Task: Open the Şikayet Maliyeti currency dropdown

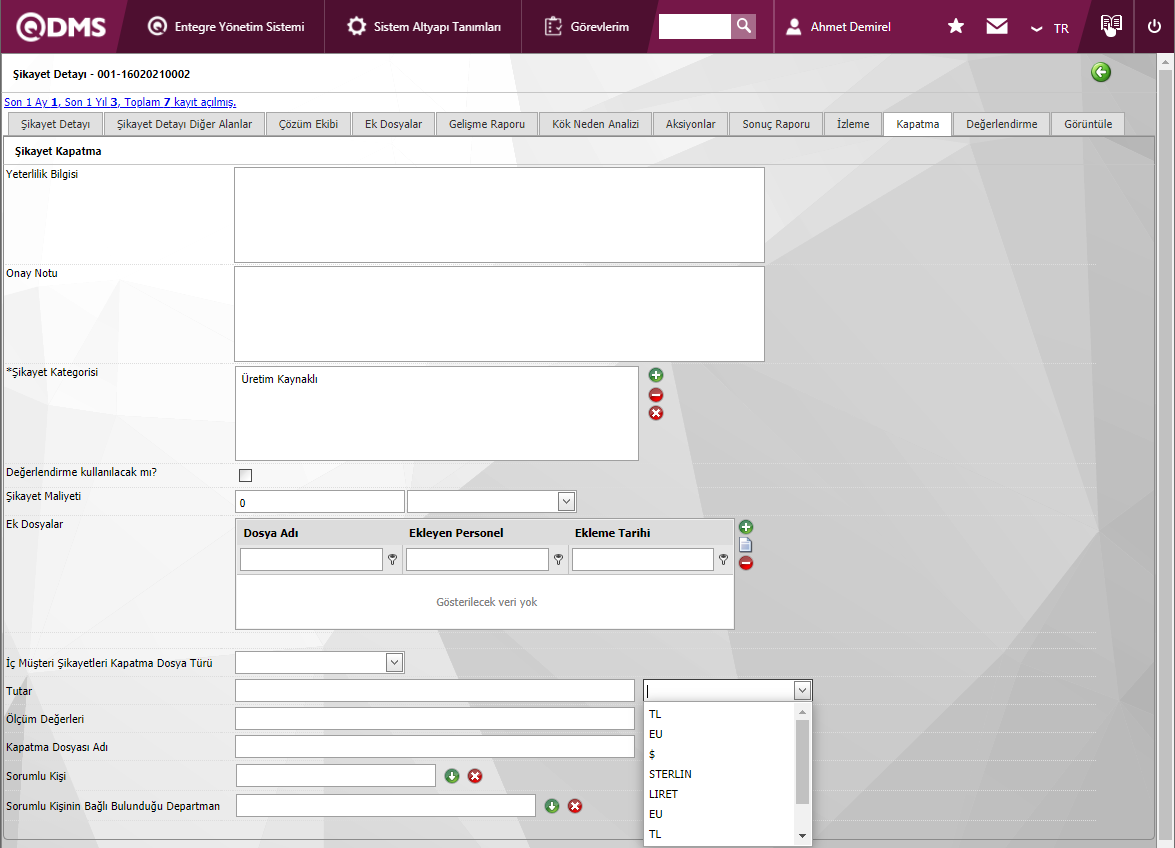Action: click(x=566, y=501)
